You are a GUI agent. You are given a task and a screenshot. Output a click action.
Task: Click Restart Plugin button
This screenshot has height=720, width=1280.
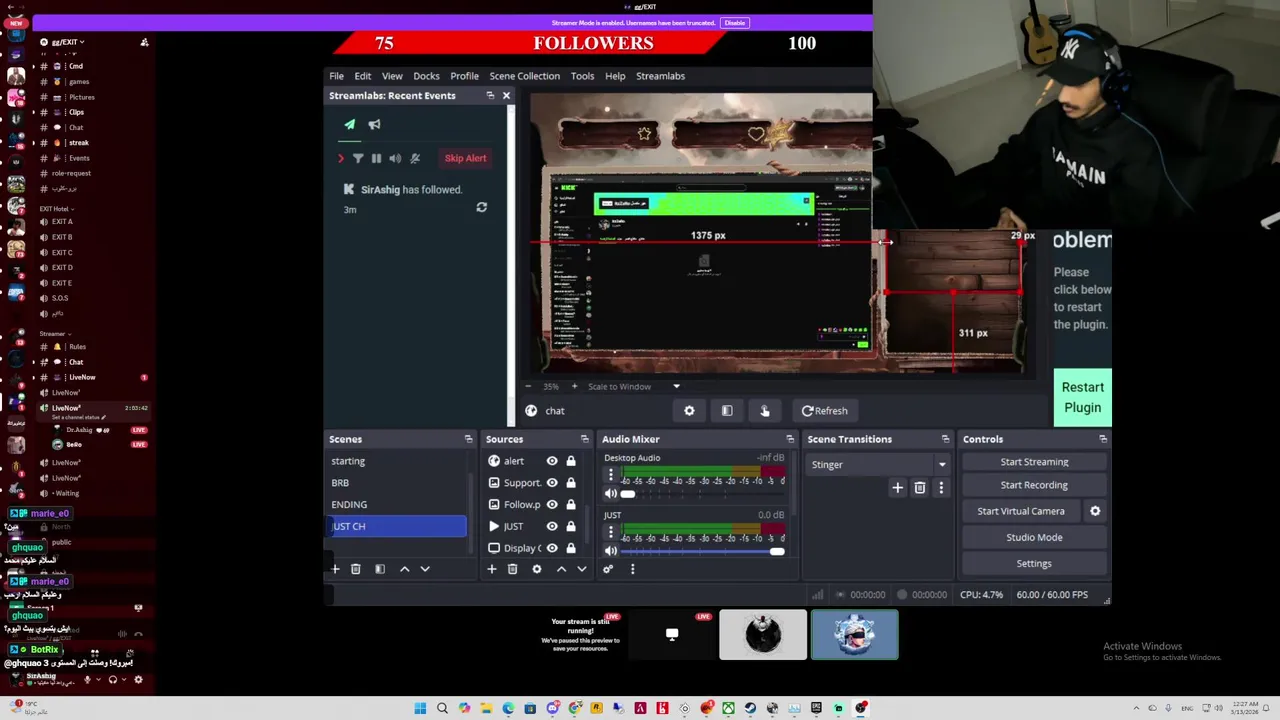1082,397
